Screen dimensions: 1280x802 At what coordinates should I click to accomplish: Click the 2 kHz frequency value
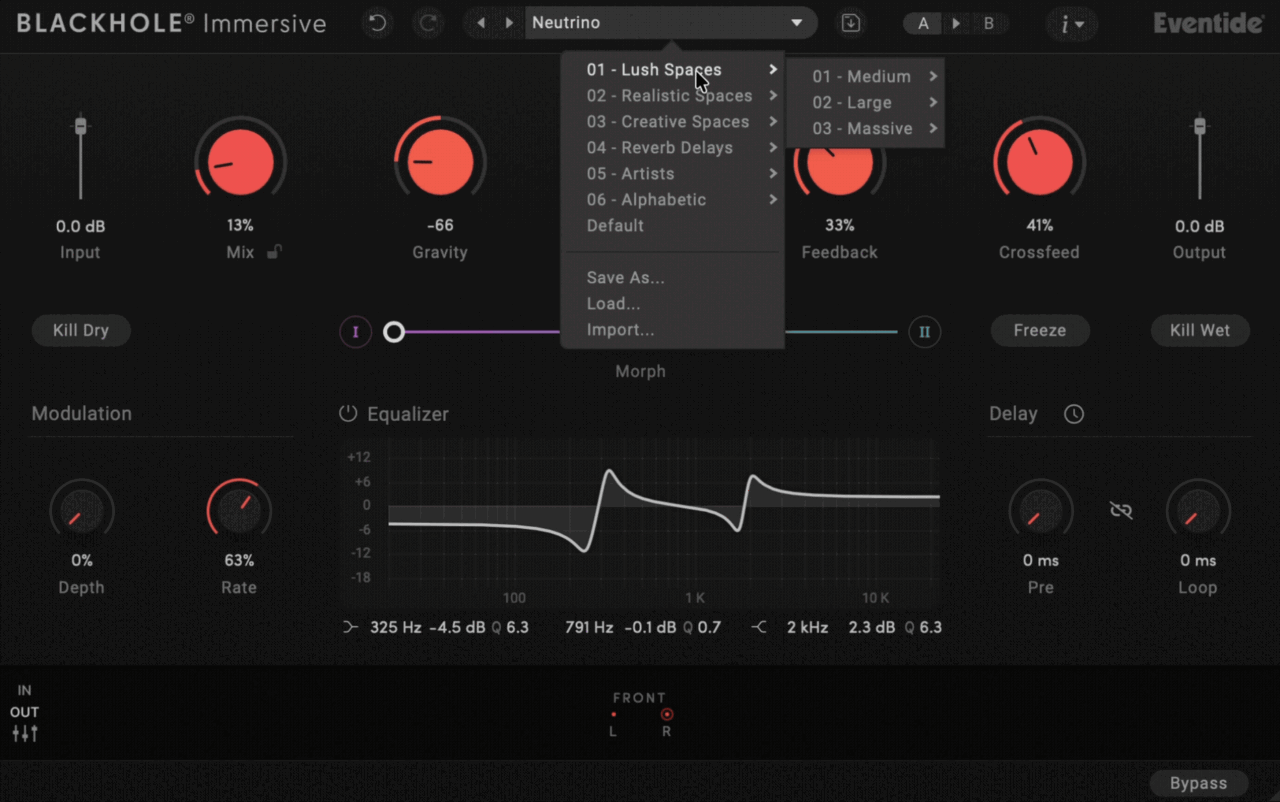tap(807, 628)
